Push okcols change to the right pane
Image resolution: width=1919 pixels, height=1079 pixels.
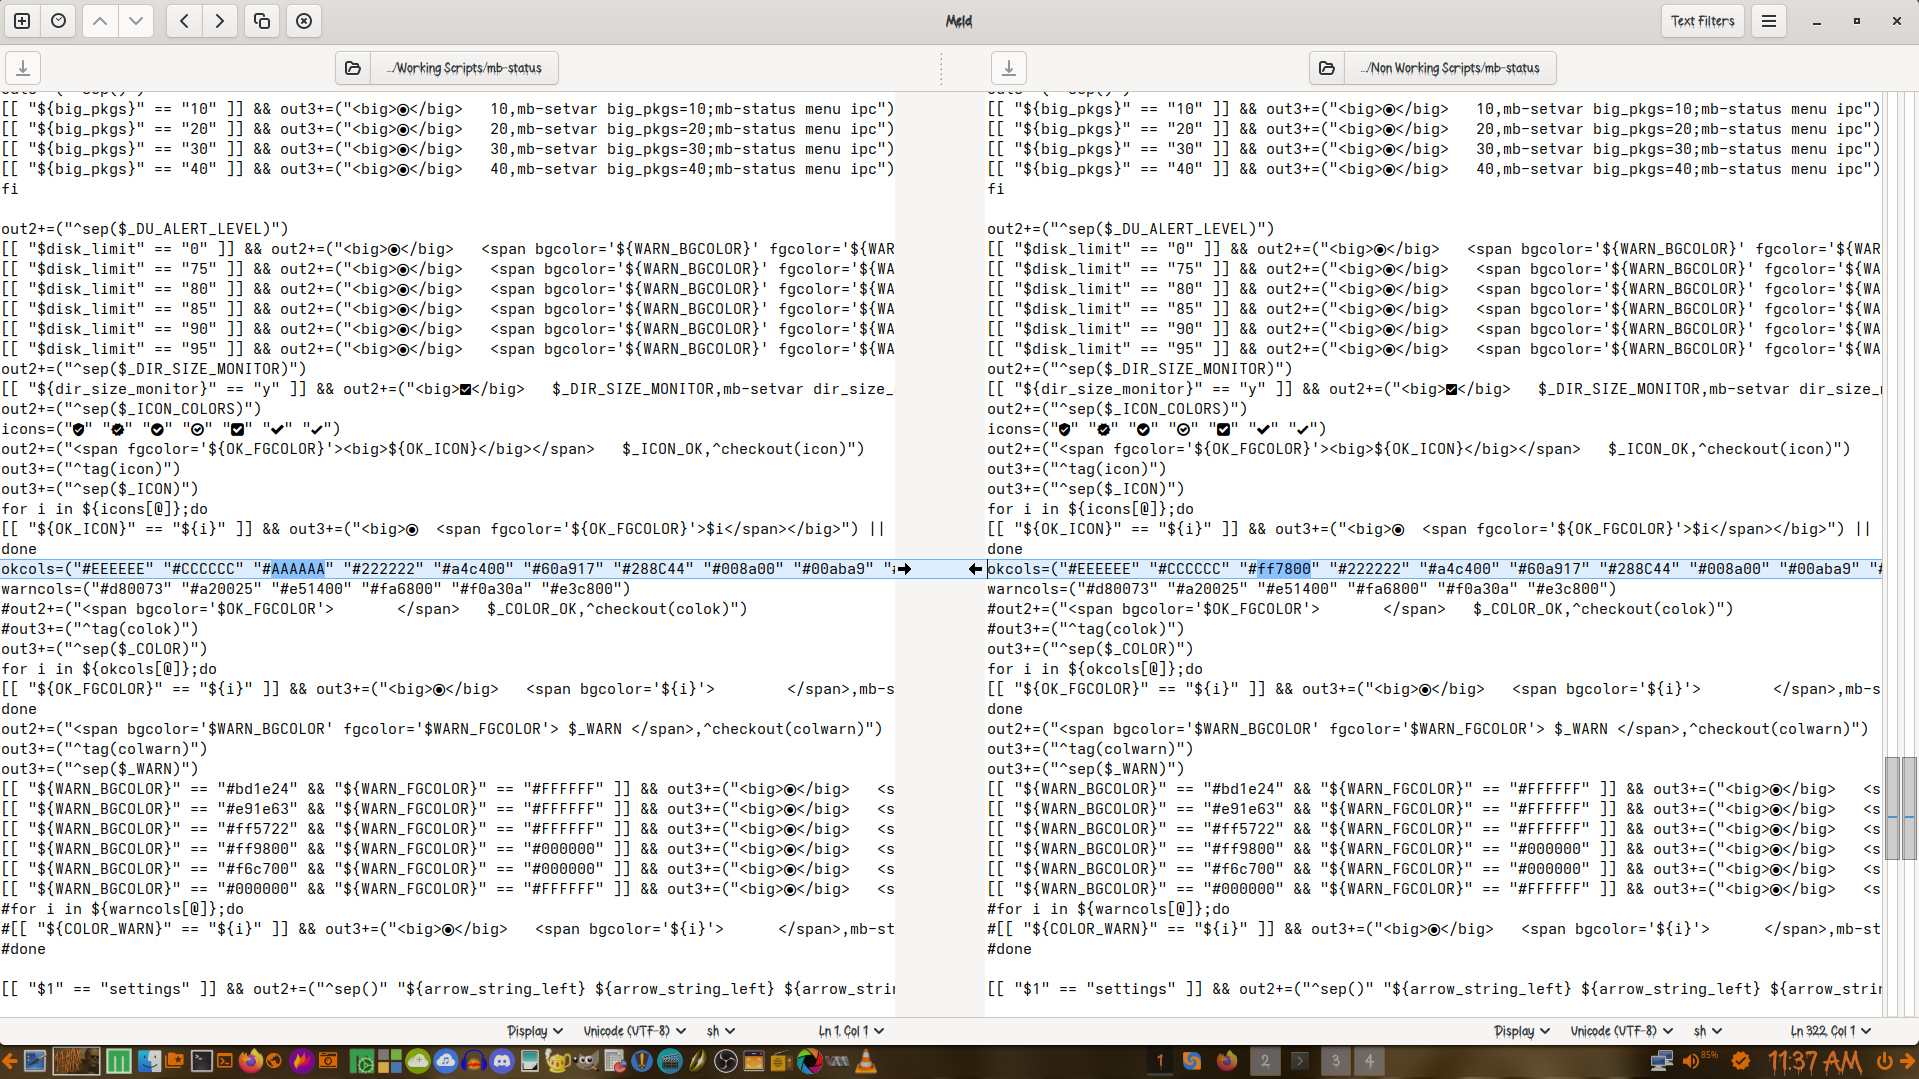(904, 569)
